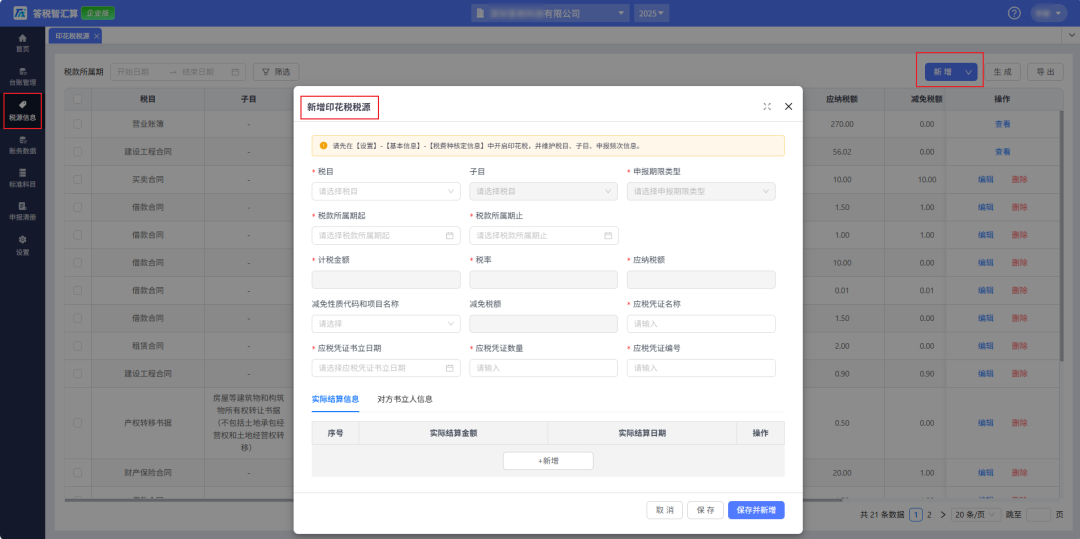Image resolution: width=1080 pixels, height=539 pixels.
Task: Click the 跳至 page number input
Action: point(1038,514)
